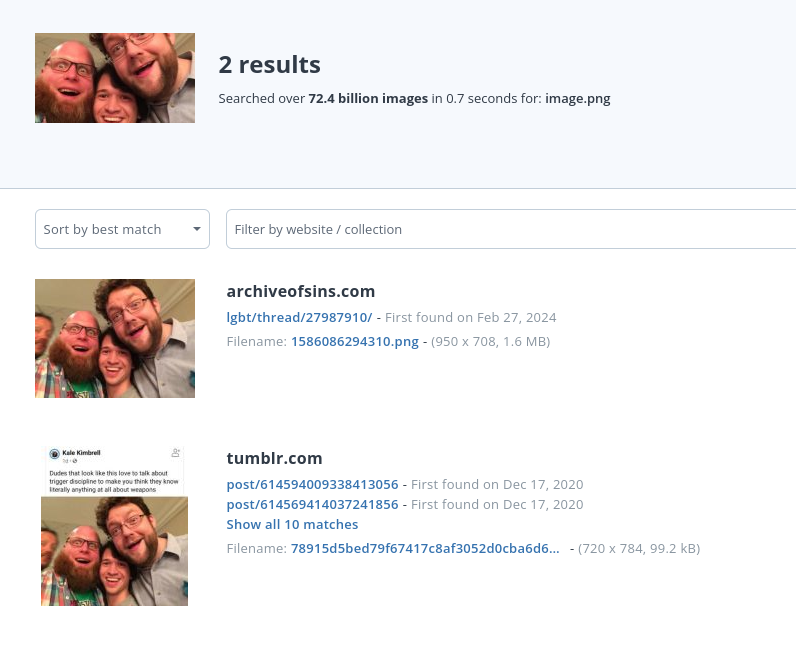Open the 78915d5bed79f67417c8af3052d0cba6d6... filename link
The height and width of the screenshot is (648, 796).
coord(425,548)
